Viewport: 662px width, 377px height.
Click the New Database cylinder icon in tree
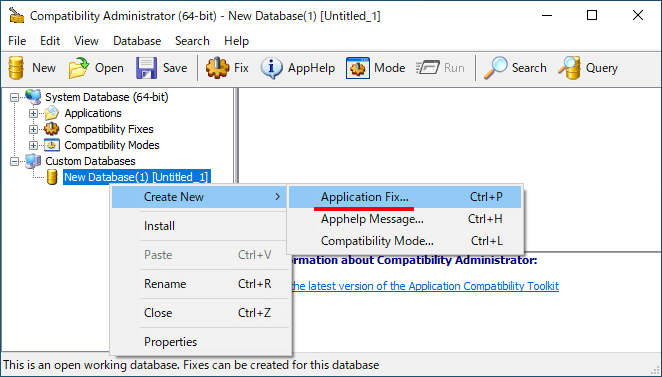(52, 177)
